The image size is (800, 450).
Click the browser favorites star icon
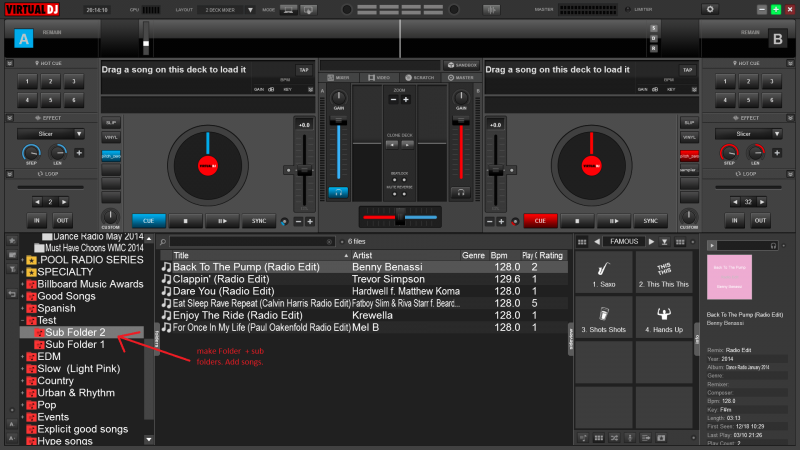point(12,240)
